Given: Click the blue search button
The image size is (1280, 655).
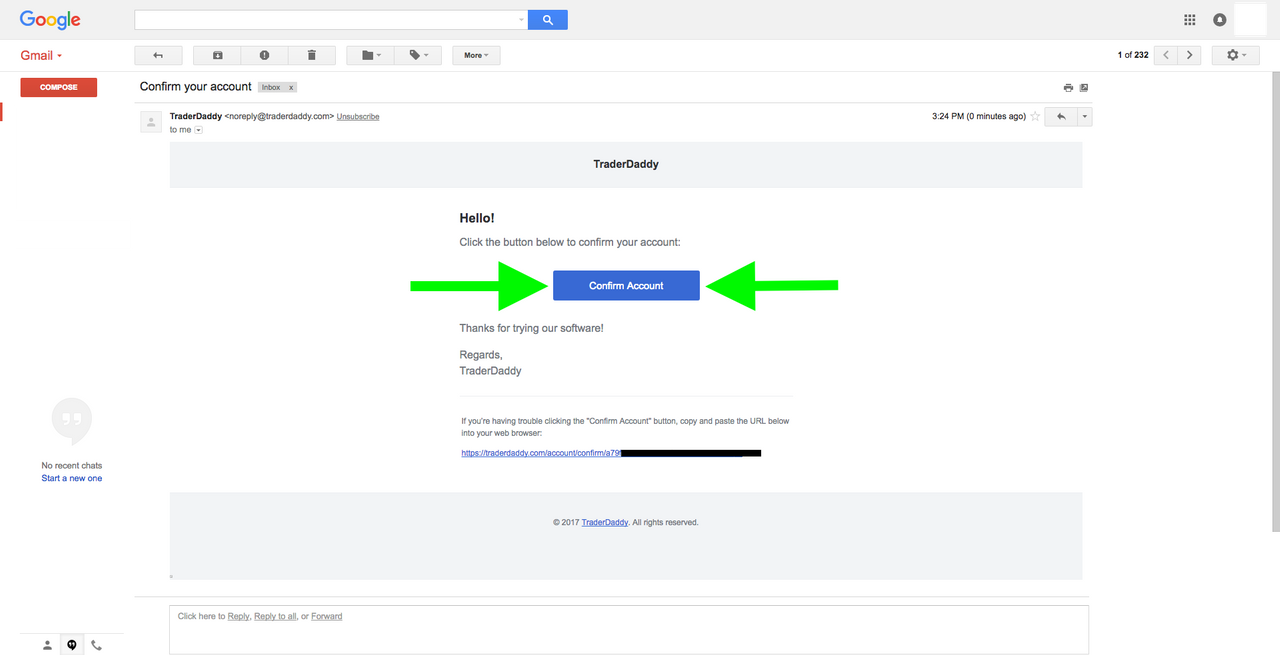Looking at the screenshot, I should tap(548, 19).
